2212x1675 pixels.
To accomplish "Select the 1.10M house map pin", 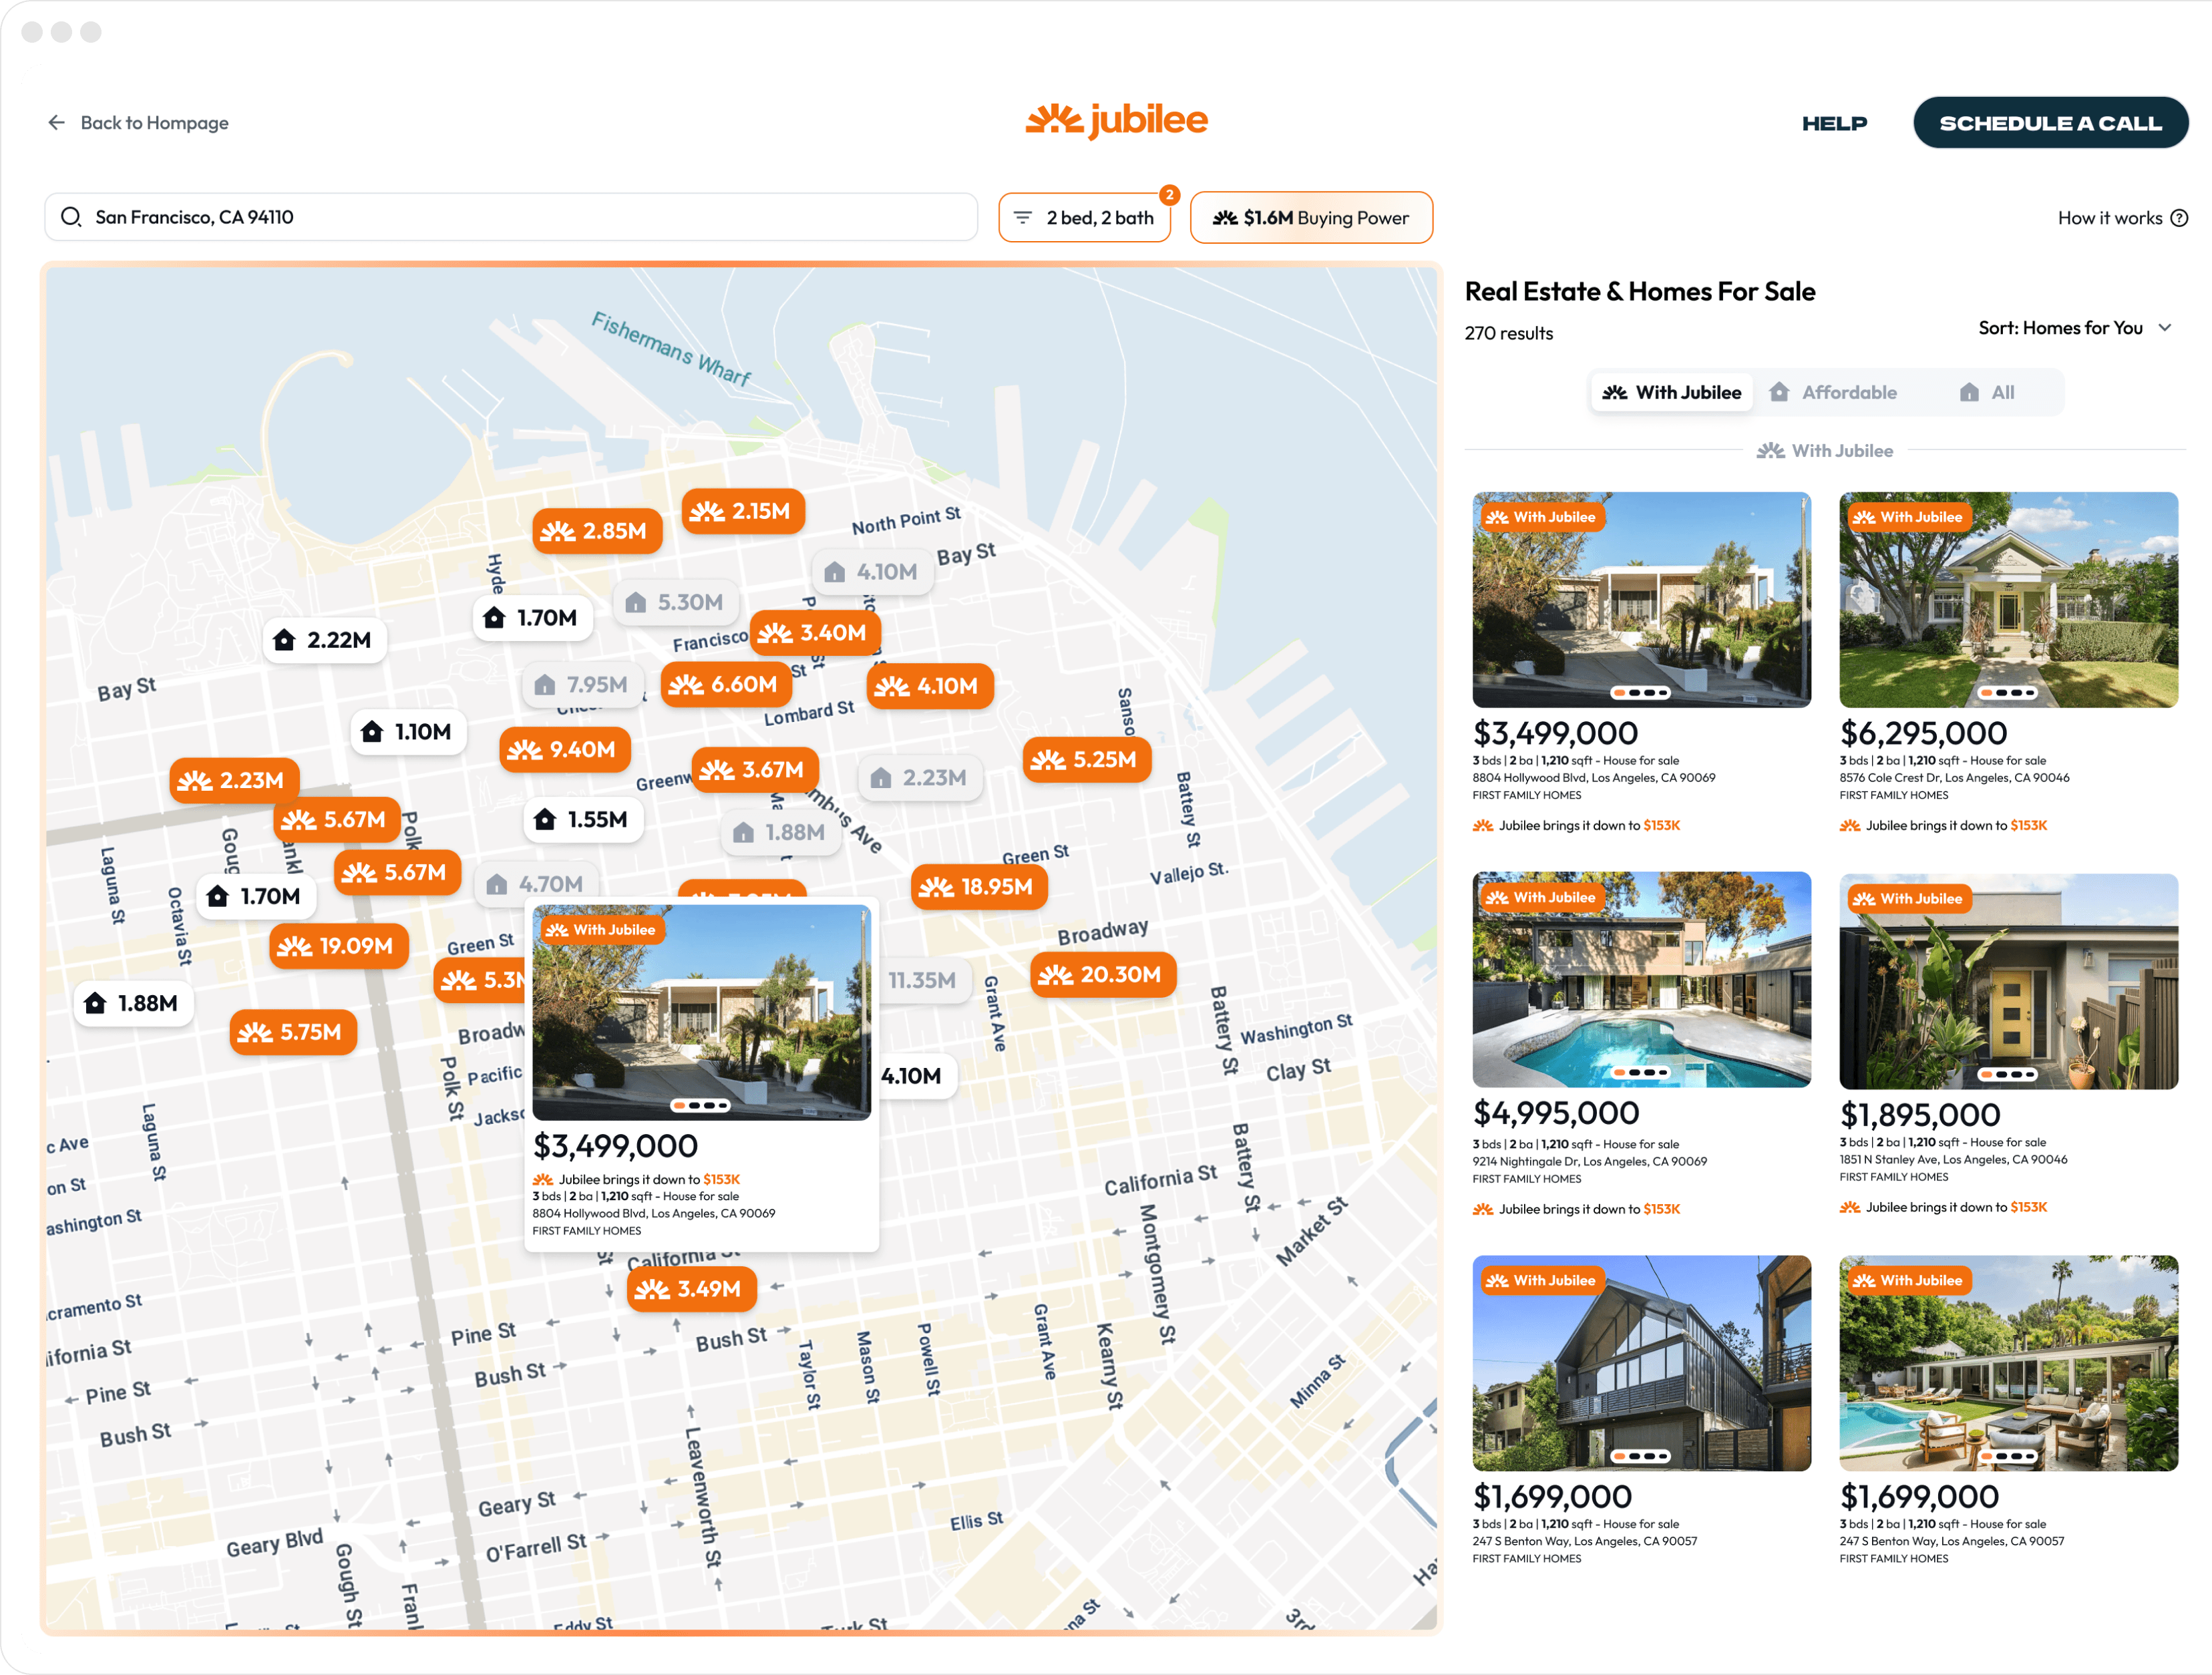I will click(x=407, y=732).
